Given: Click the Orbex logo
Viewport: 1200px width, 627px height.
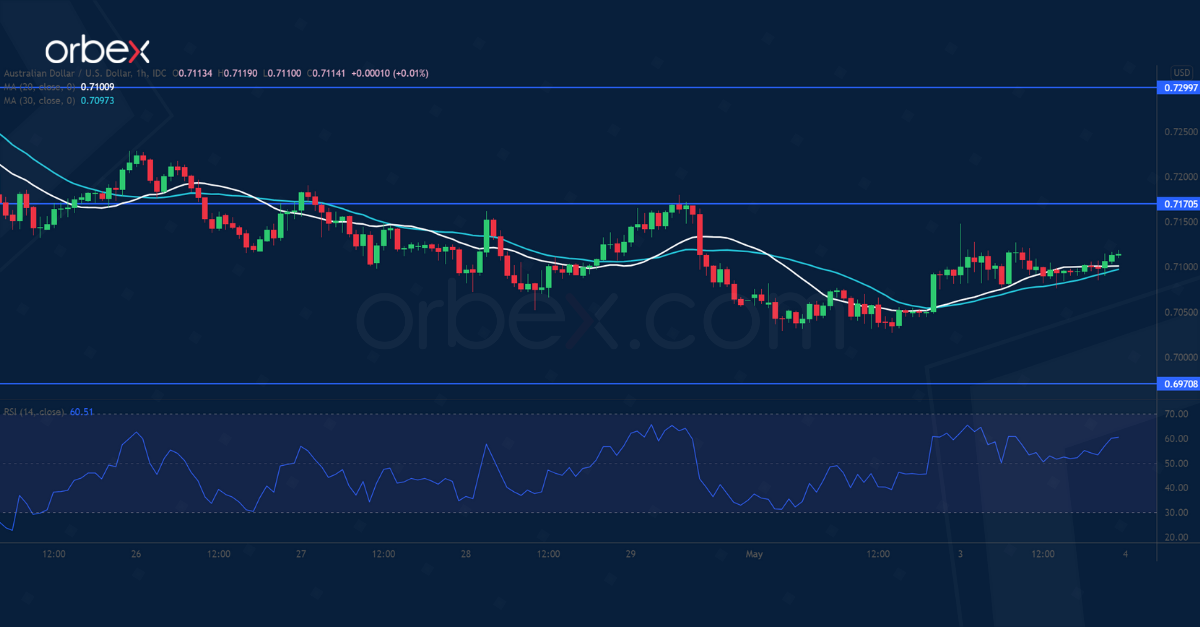Looking at the screenshot, I should point(100,44).
